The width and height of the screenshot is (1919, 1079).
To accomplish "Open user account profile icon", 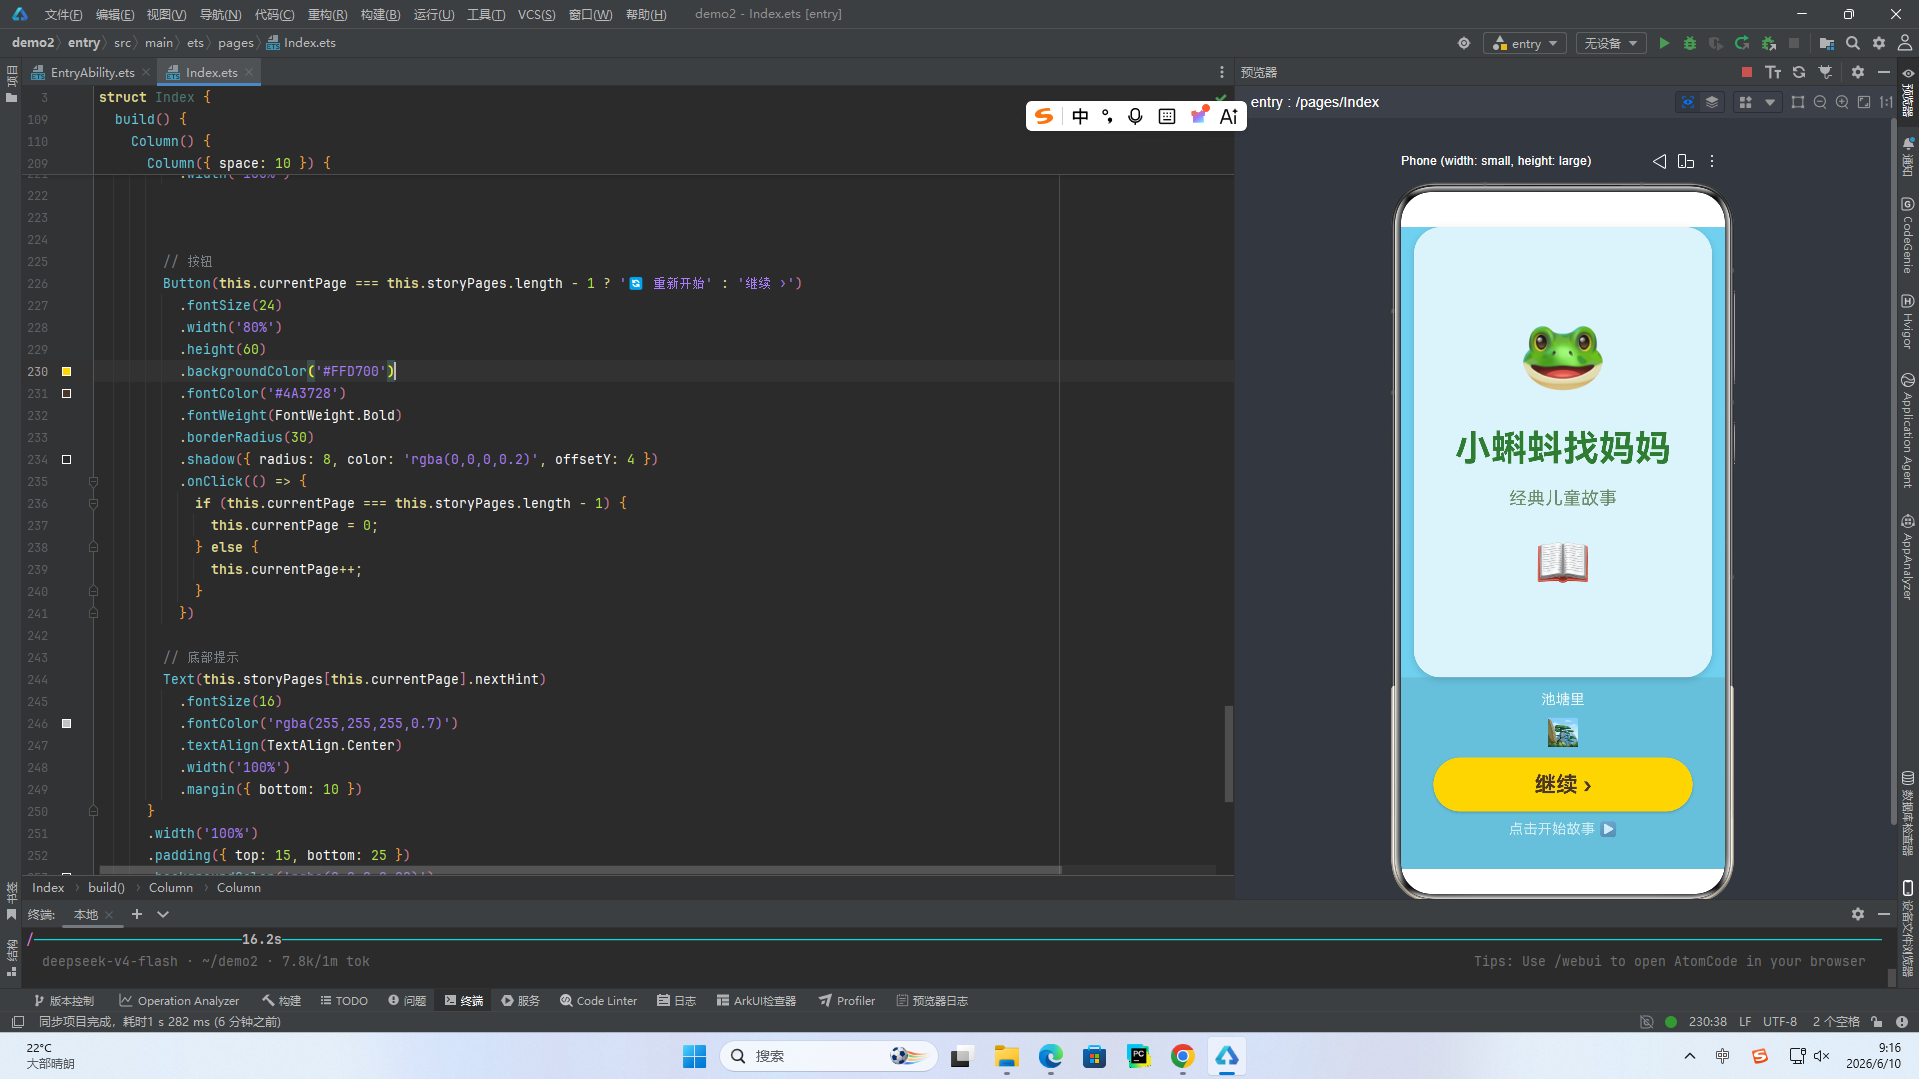I will click(x=1905, y=43).
